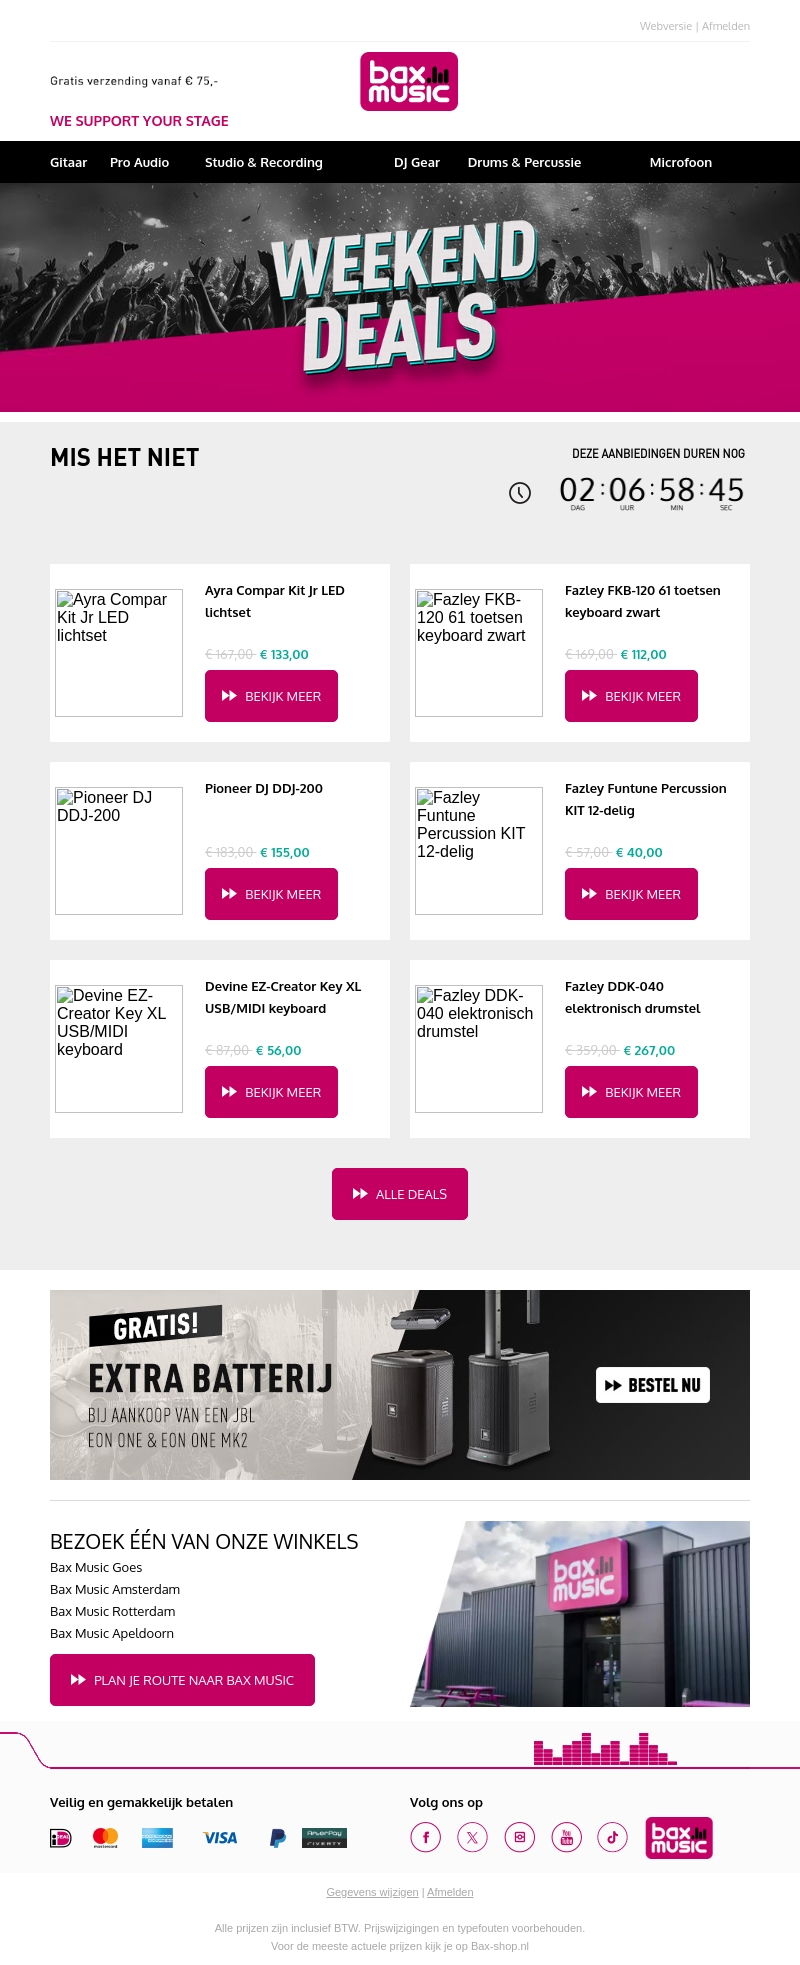Open the Bax Music Facebook page icon
Image resolution: width=800 pixels, height=1965 pixels.
pyautogui.click(x=425, y=1837)
